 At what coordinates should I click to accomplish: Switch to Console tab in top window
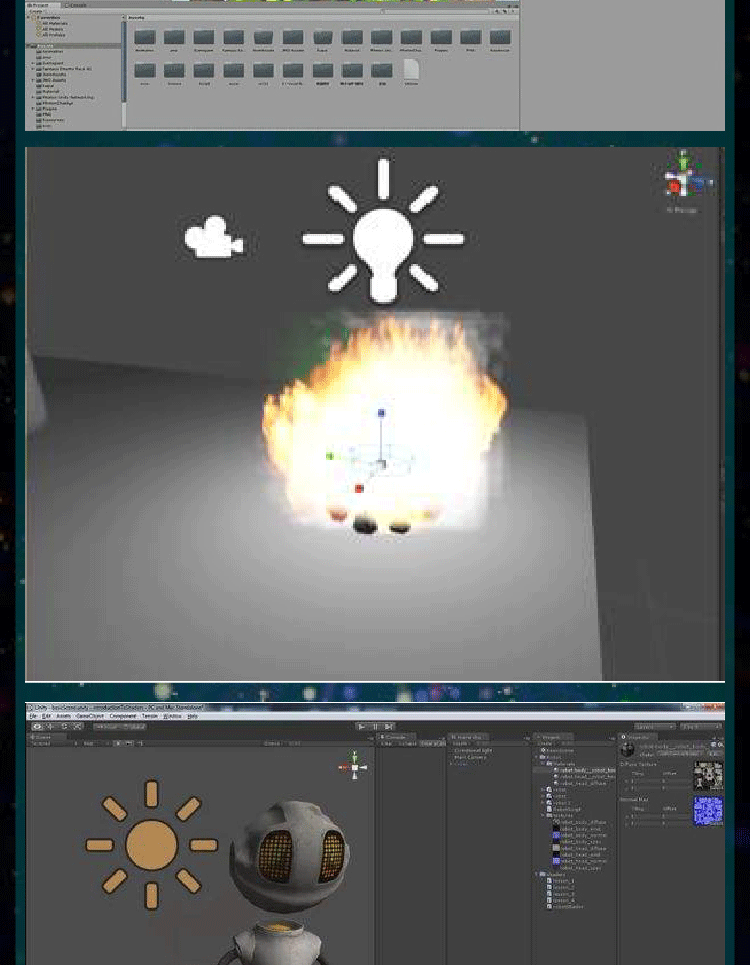click(75, 6)
